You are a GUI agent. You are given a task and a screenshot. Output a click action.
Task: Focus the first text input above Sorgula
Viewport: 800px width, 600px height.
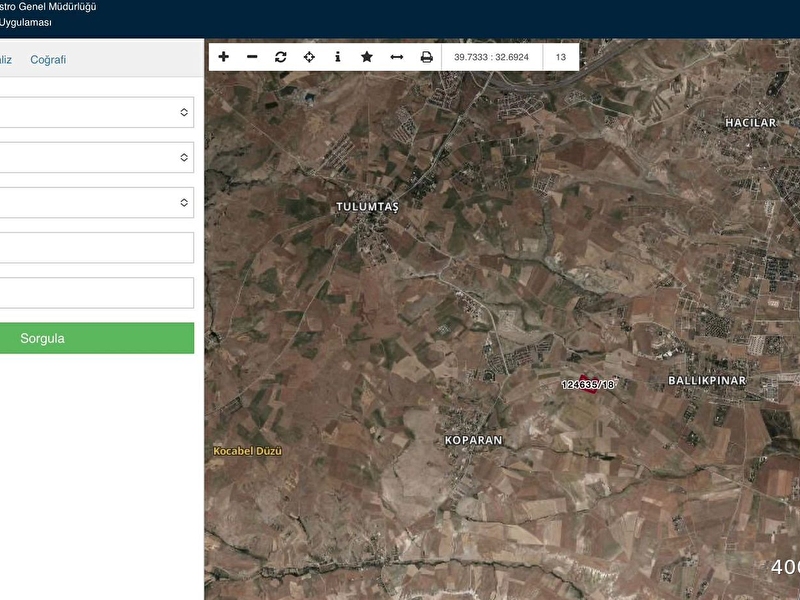pos(96,247)
